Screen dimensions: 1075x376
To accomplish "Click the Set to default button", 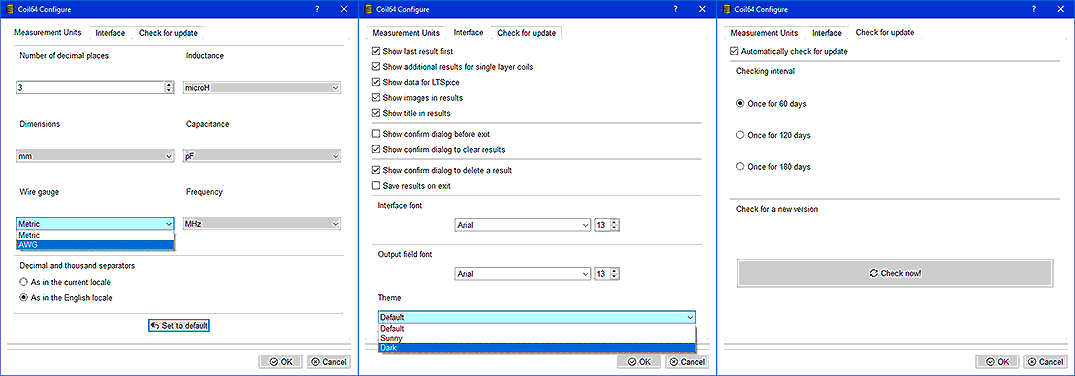I will point(179,326).
